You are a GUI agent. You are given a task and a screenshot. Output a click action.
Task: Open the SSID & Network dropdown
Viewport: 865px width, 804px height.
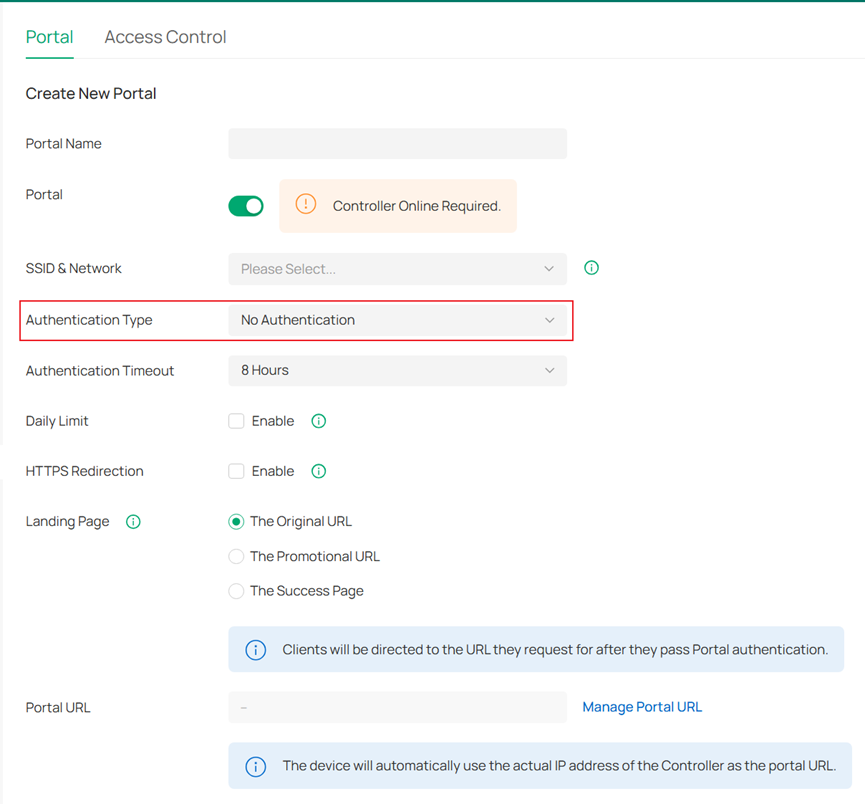(397, 269)
